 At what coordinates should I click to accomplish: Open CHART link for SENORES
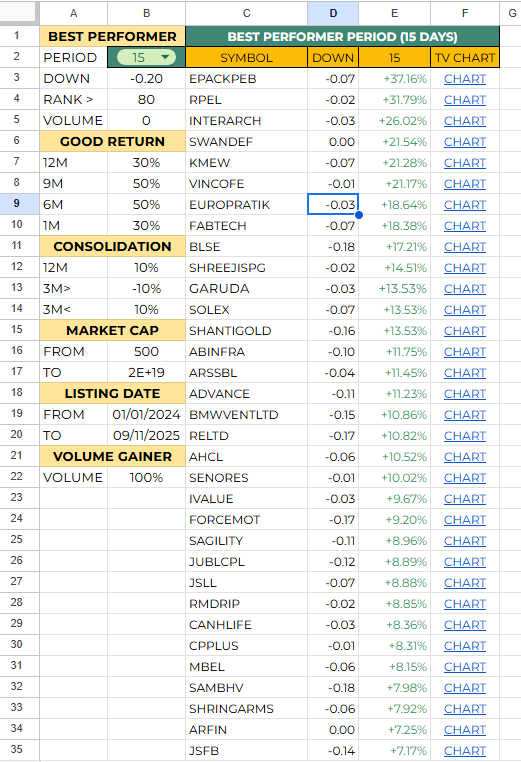(x=465, y=478)
